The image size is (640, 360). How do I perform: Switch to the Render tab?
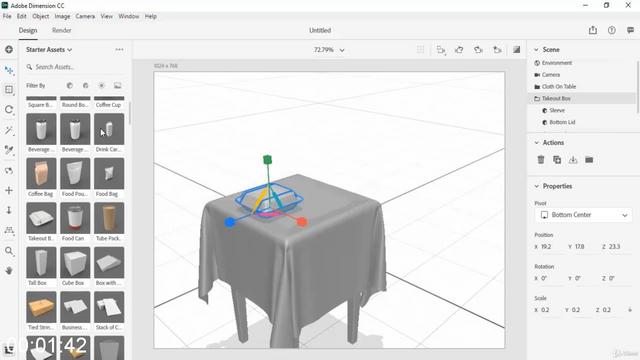point(62,30)
